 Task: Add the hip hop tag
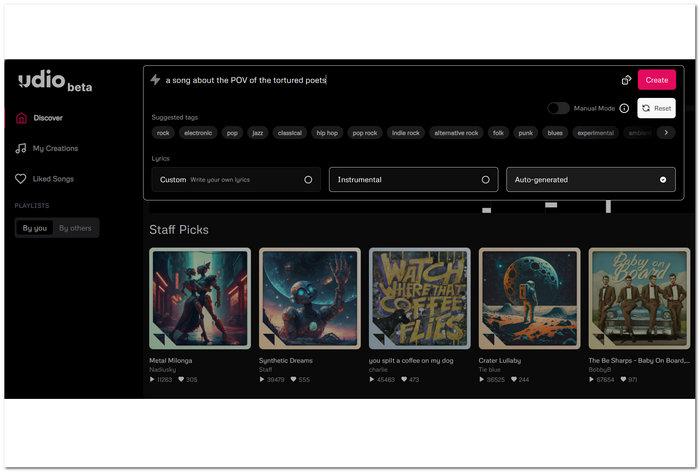[327, 133]
